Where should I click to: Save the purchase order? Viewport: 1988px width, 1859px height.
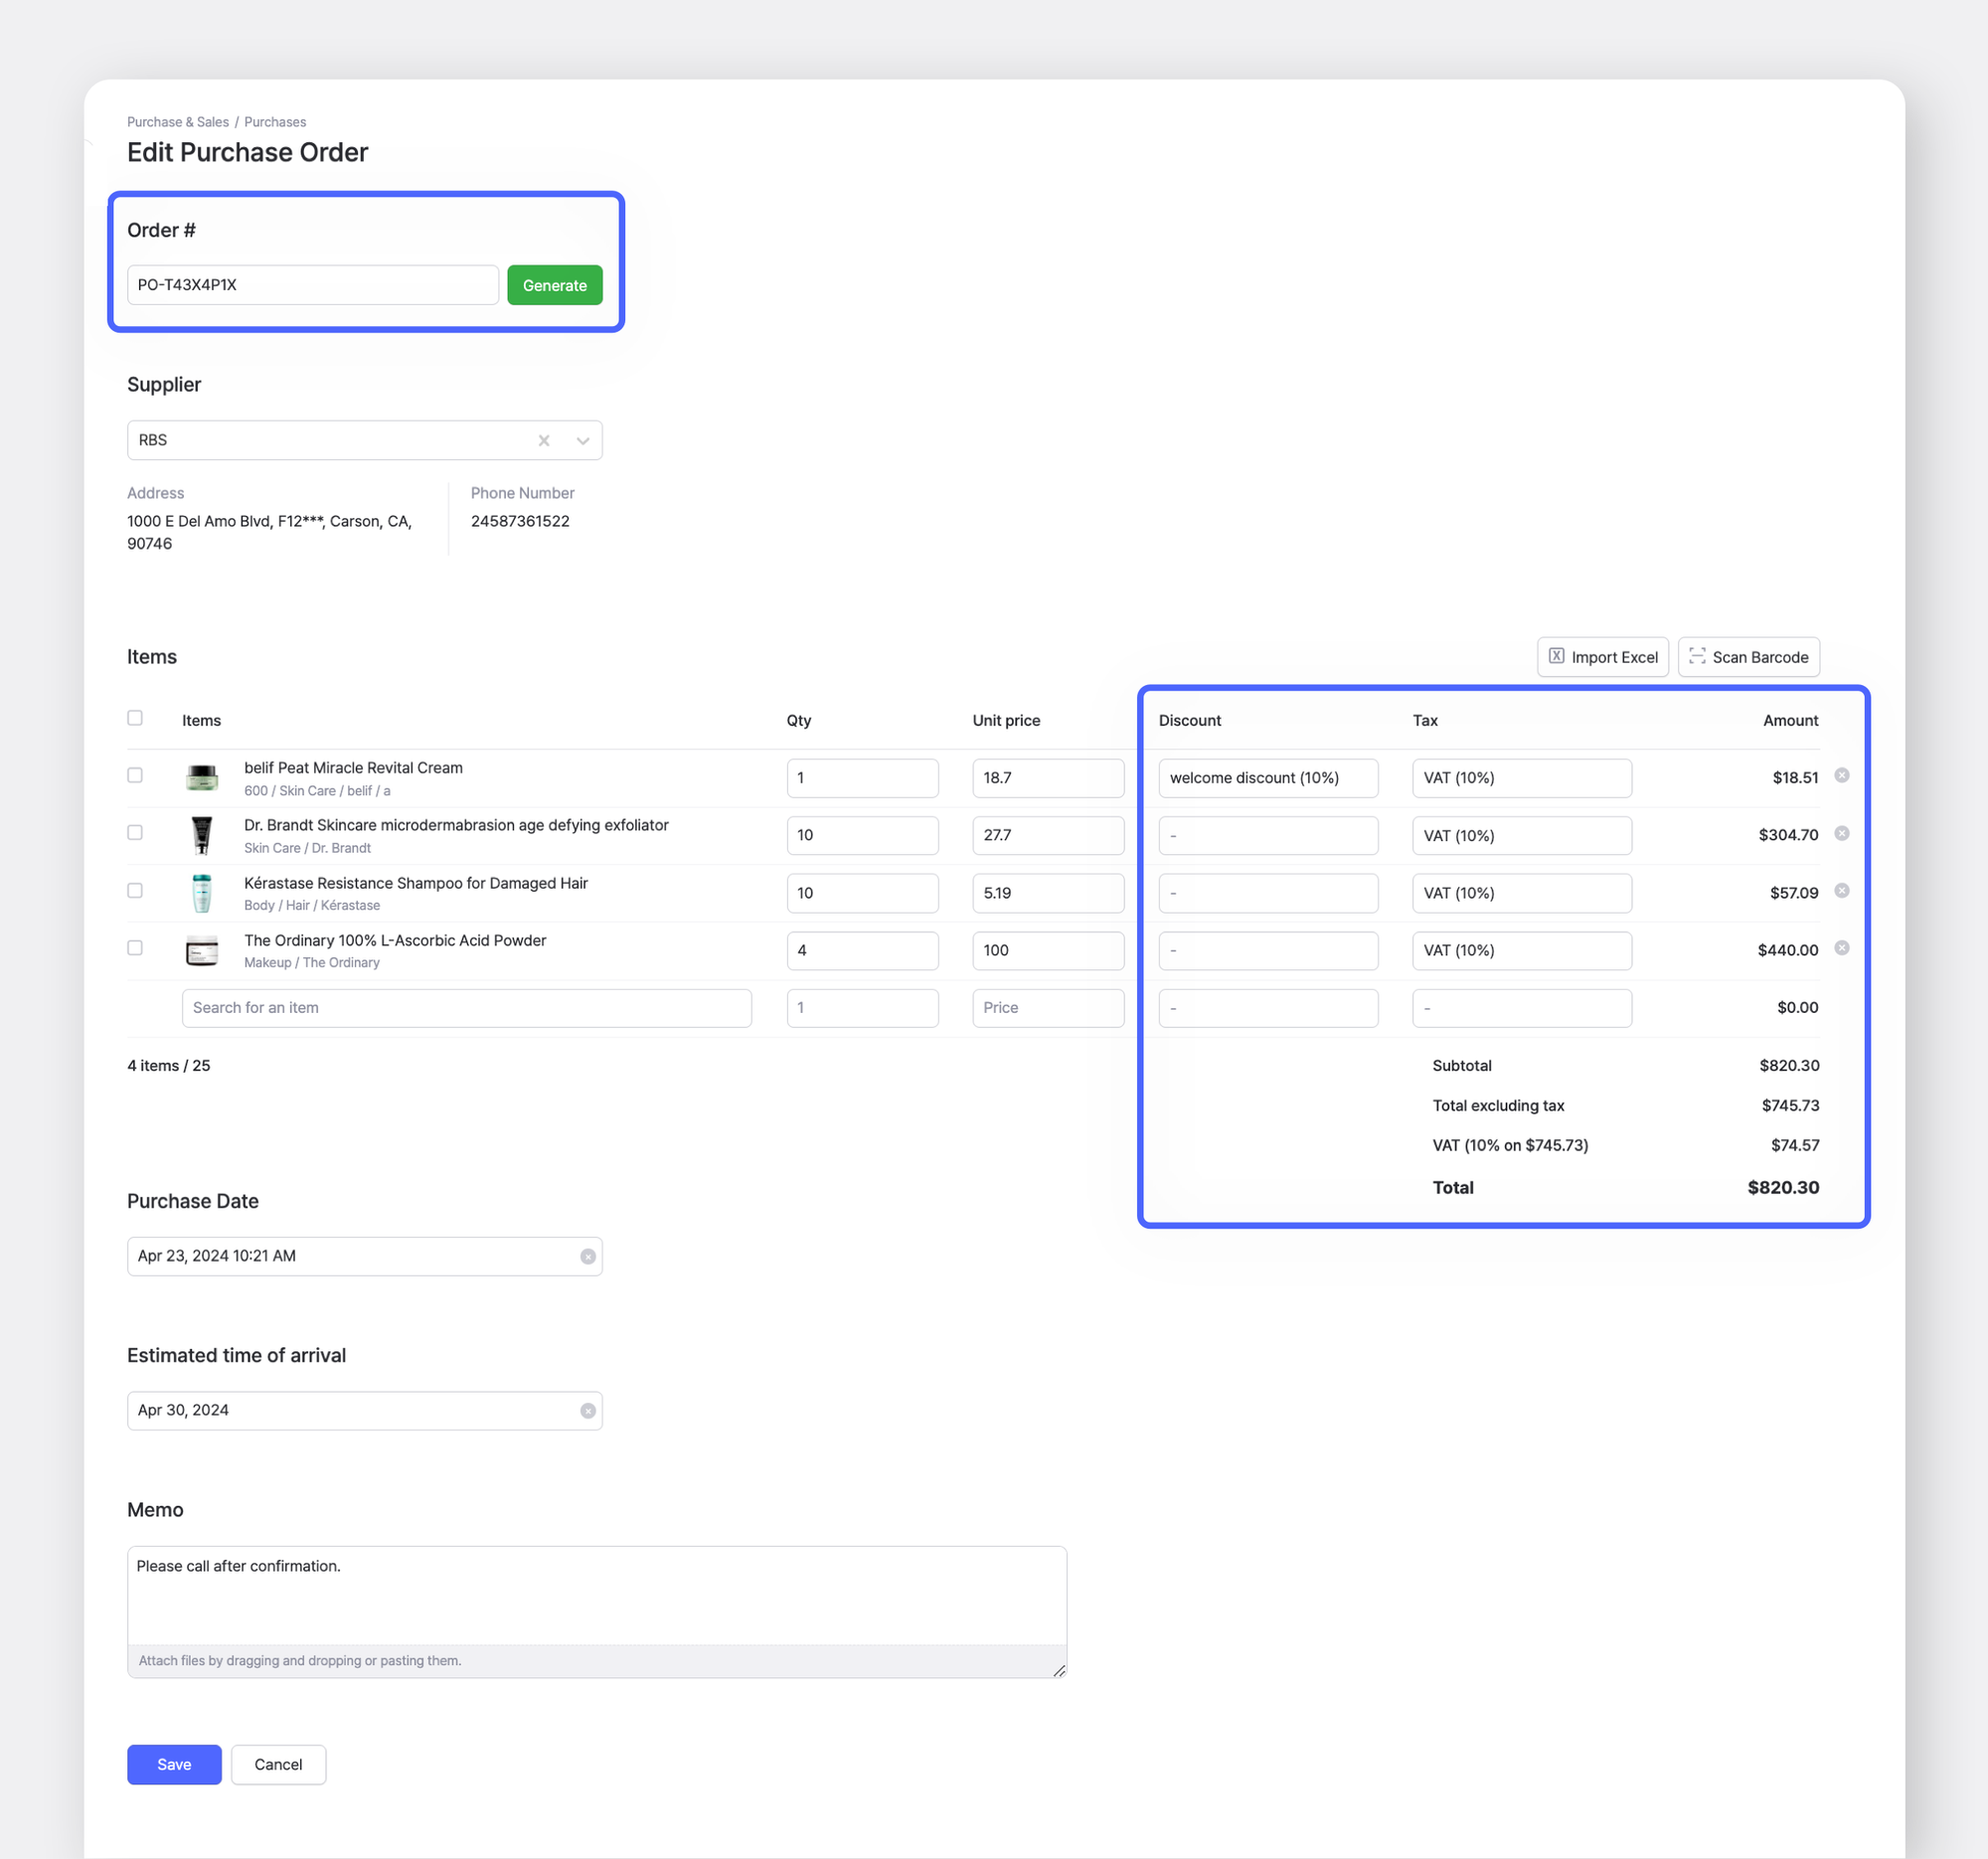pos(173,1764)
